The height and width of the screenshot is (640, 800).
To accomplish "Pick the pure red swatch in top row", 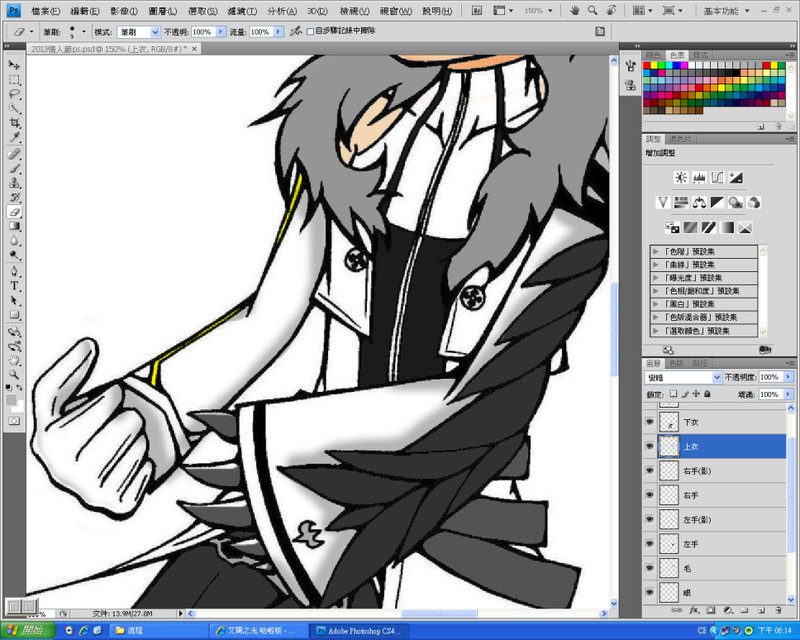I will pyautogui.click(x=646, y=65).
